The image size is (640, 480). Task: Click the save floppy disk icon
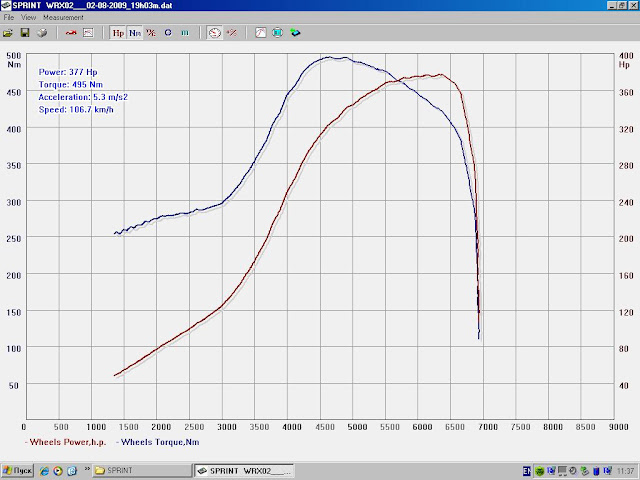pos(25,33)
